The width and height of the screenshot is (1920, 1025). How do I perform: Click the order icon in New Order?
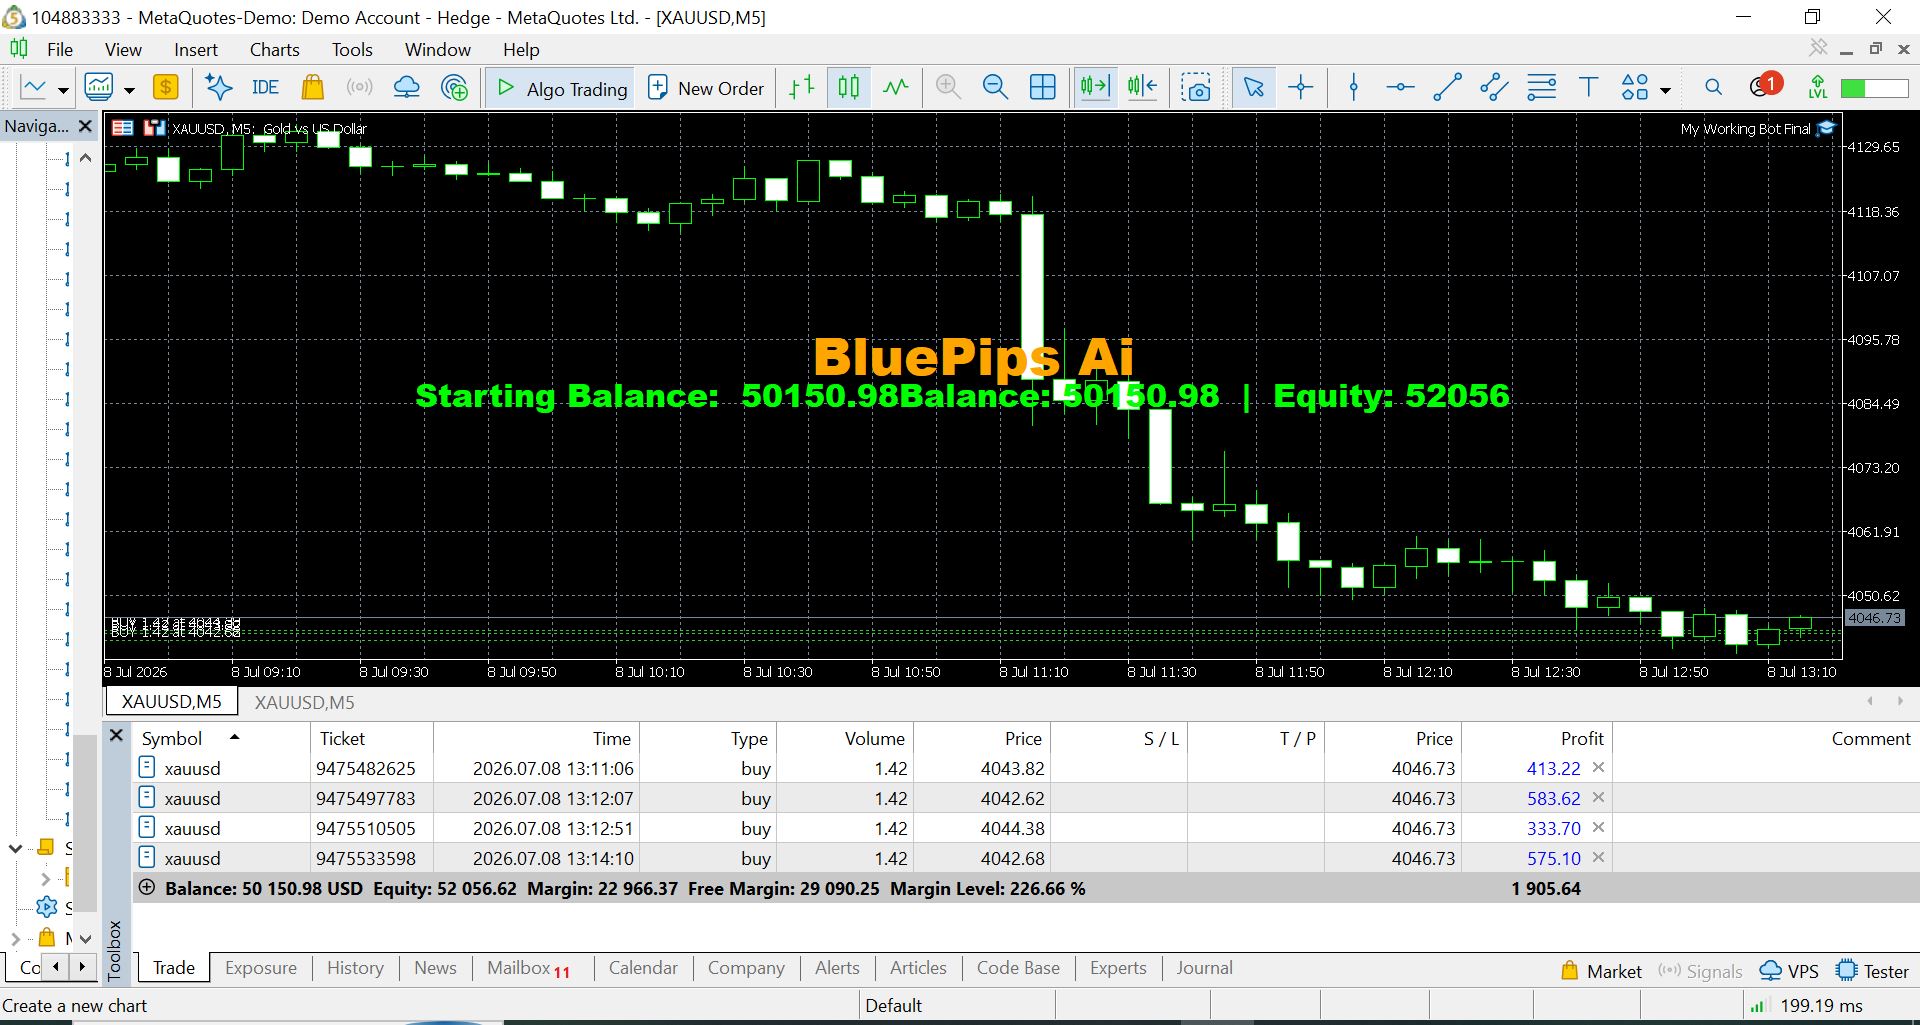pos(657,88)
